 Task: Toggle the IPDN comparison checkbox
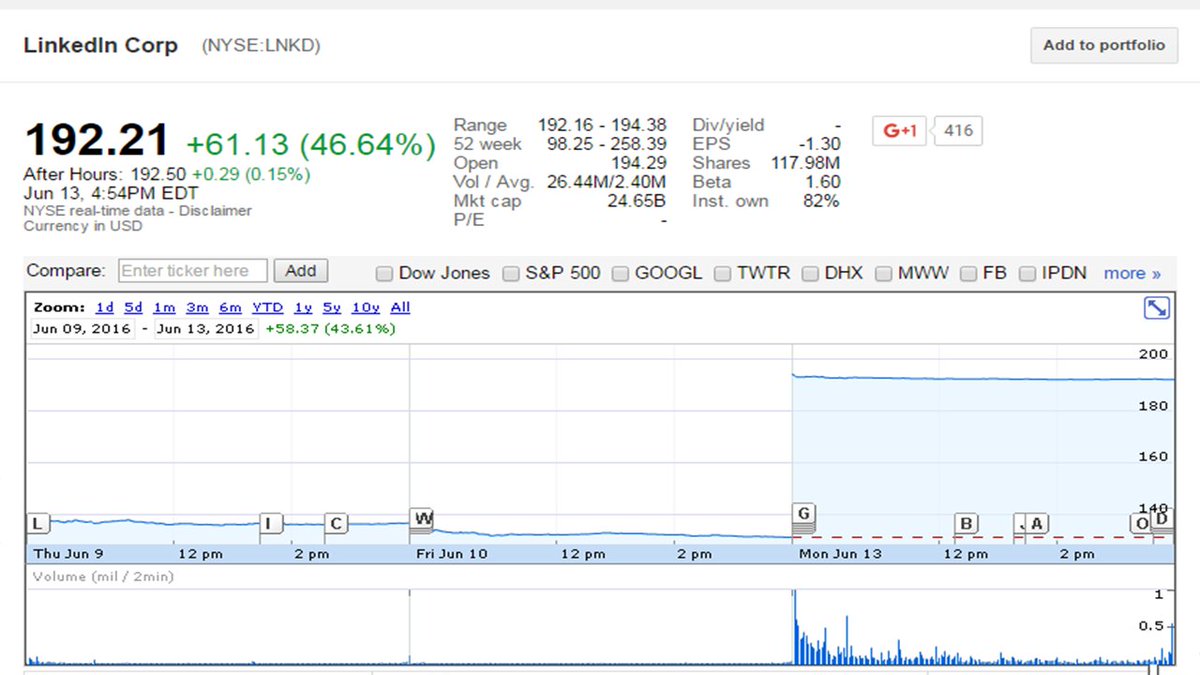pos(1027,273)
